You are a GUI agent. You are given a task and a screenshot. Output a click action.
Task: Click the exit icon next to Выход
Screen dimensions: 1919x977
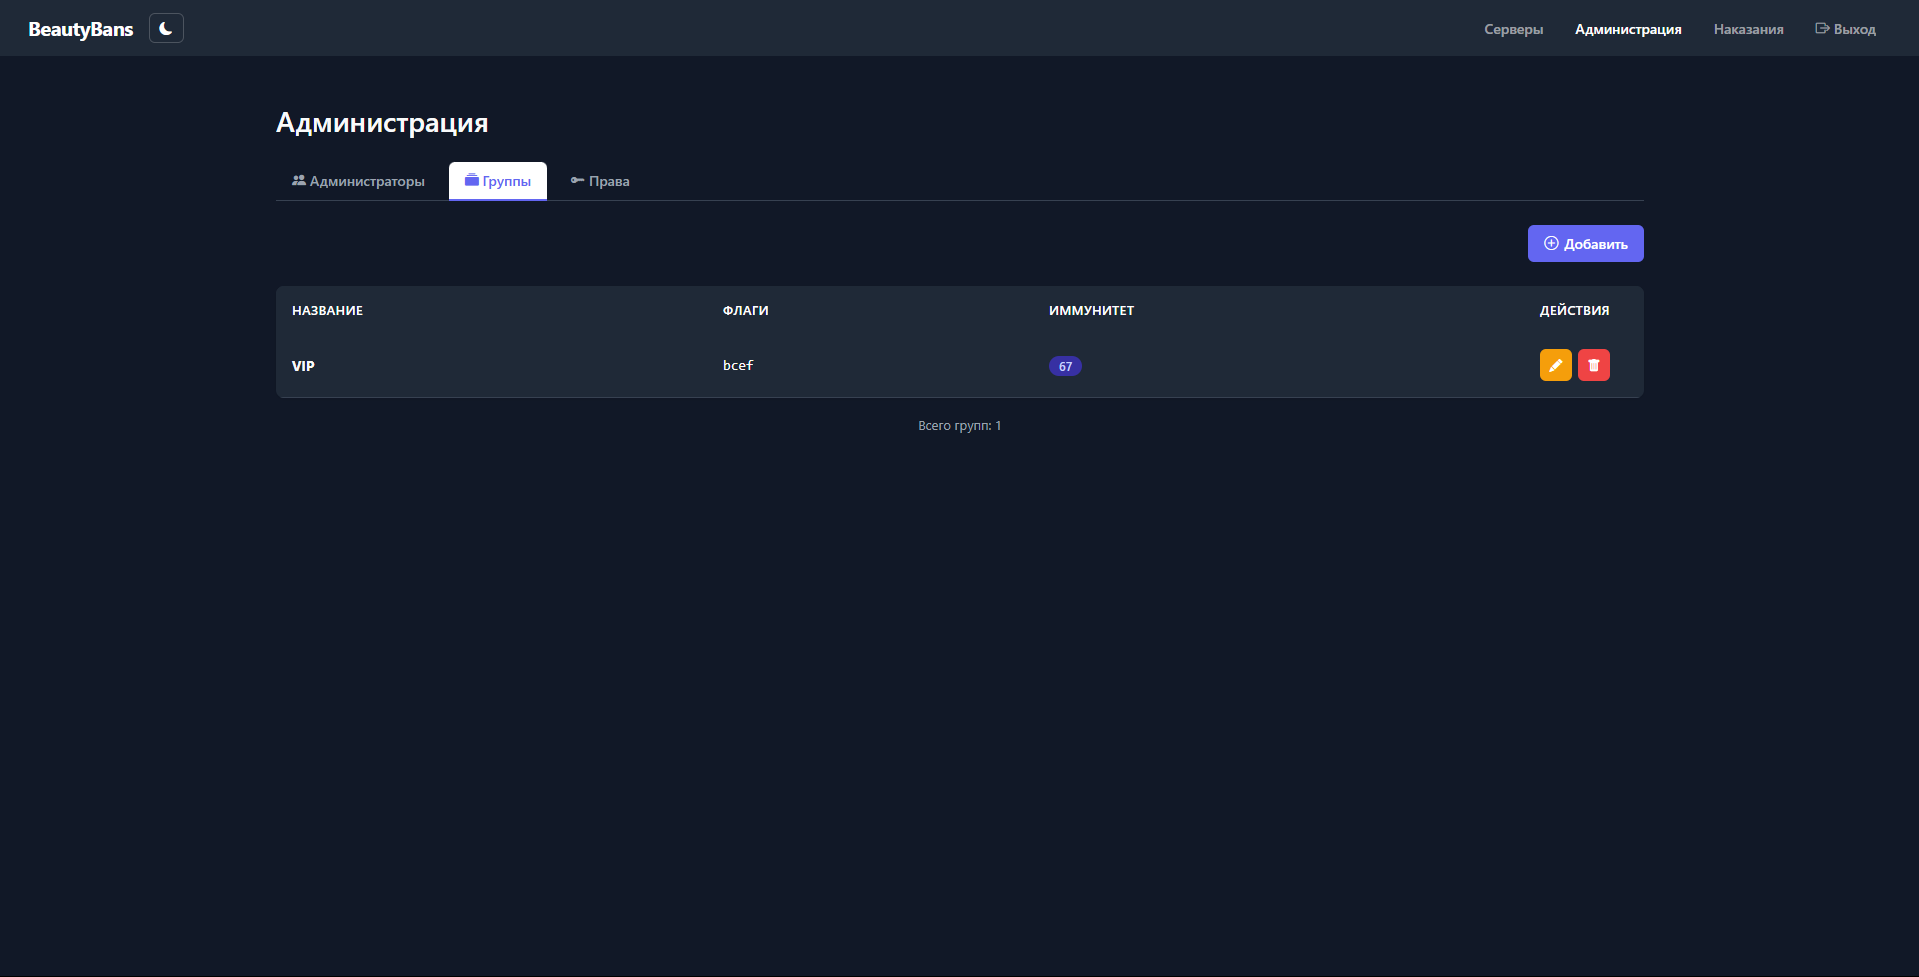(x=1822, y=28)
